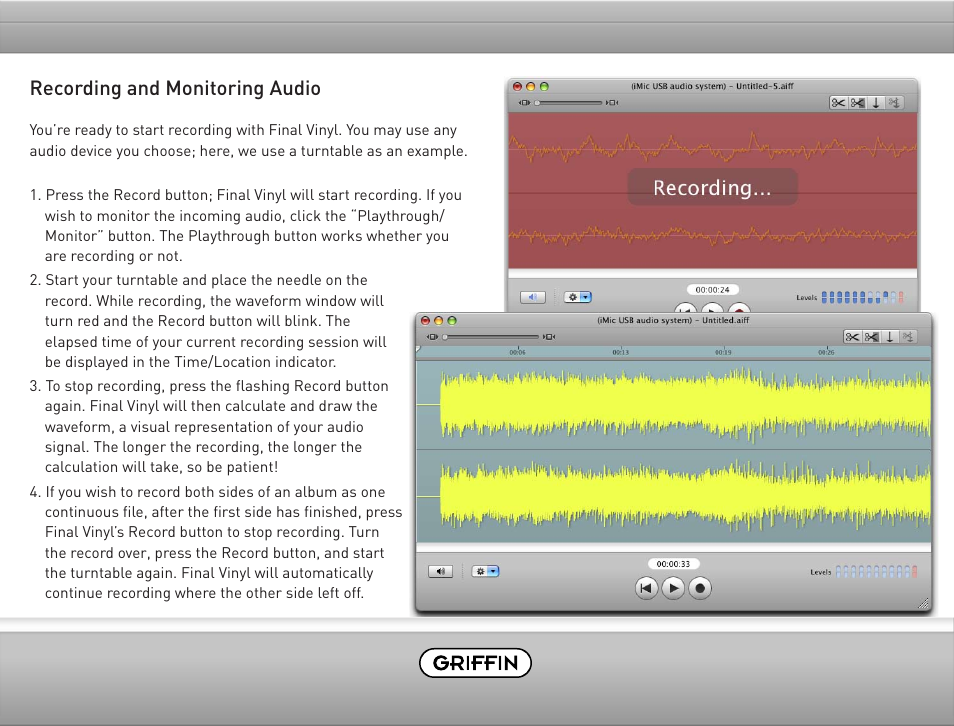Screen dimensions: 954x726
Task: Click the dimmed split icon in the Untitled.aiff toolbar
Action: coord(908,337)
